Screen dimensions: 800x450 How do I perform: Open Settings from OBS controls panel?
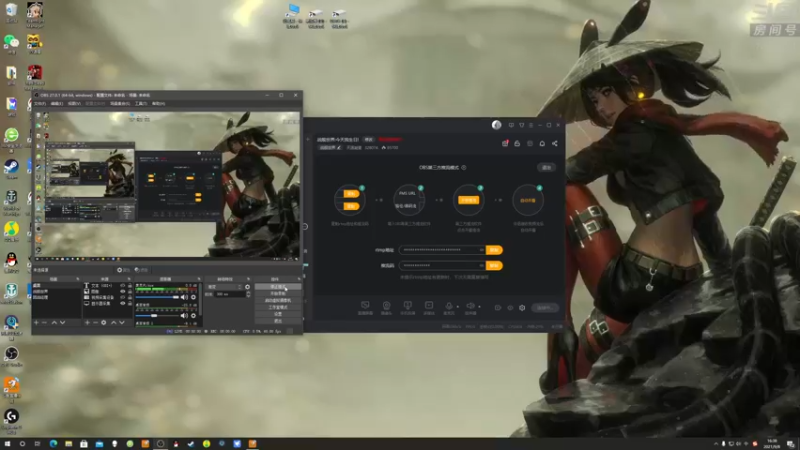278,314
